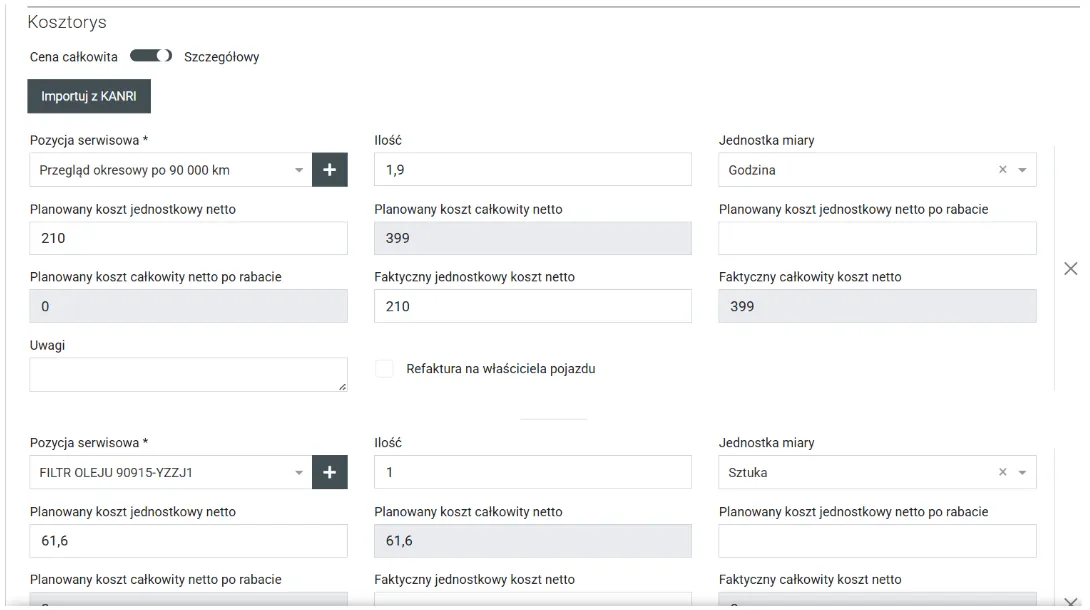Expand the Sztuka unit of measure dropdown
1090x610 pixels.
pyautogui.click(x=1022, y=472)
